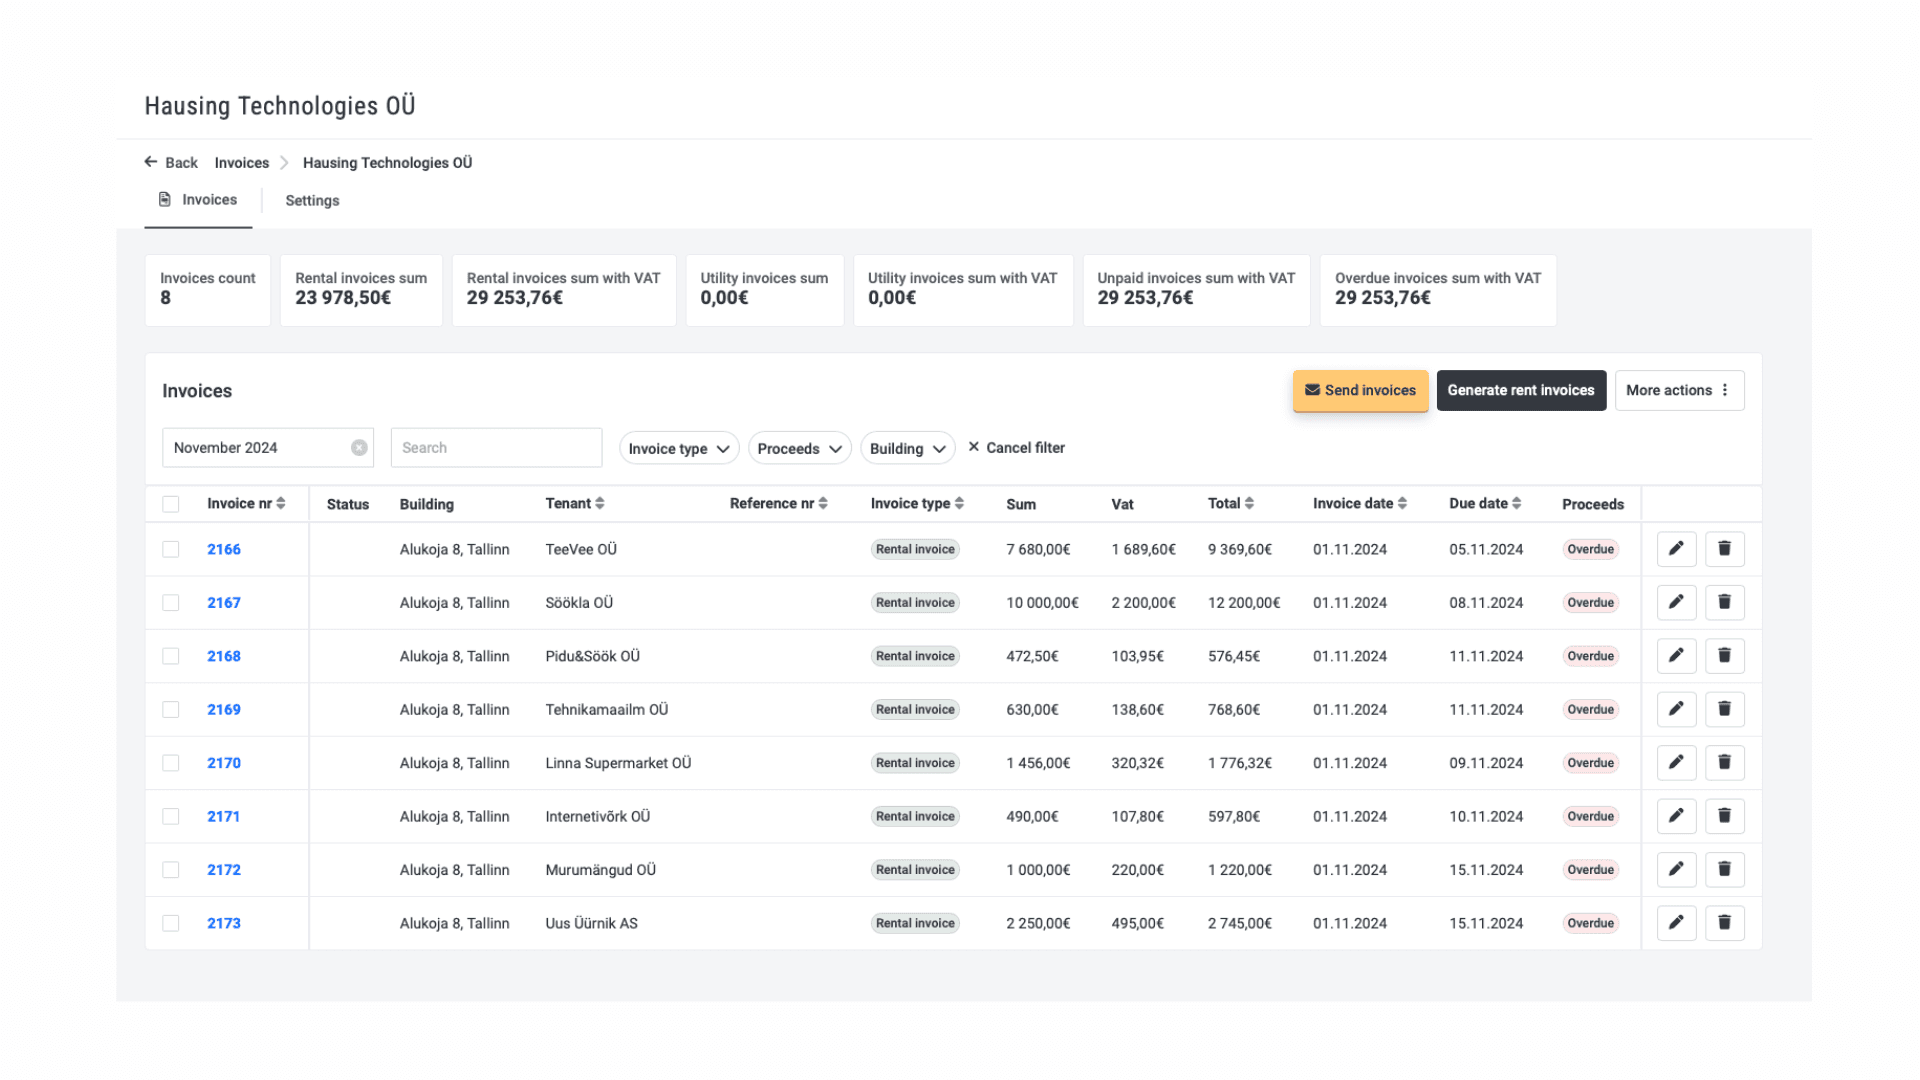
Task: Click pencil icon for Pidu&Söök OÜ invoice
Action: (x=1676, y=656)
